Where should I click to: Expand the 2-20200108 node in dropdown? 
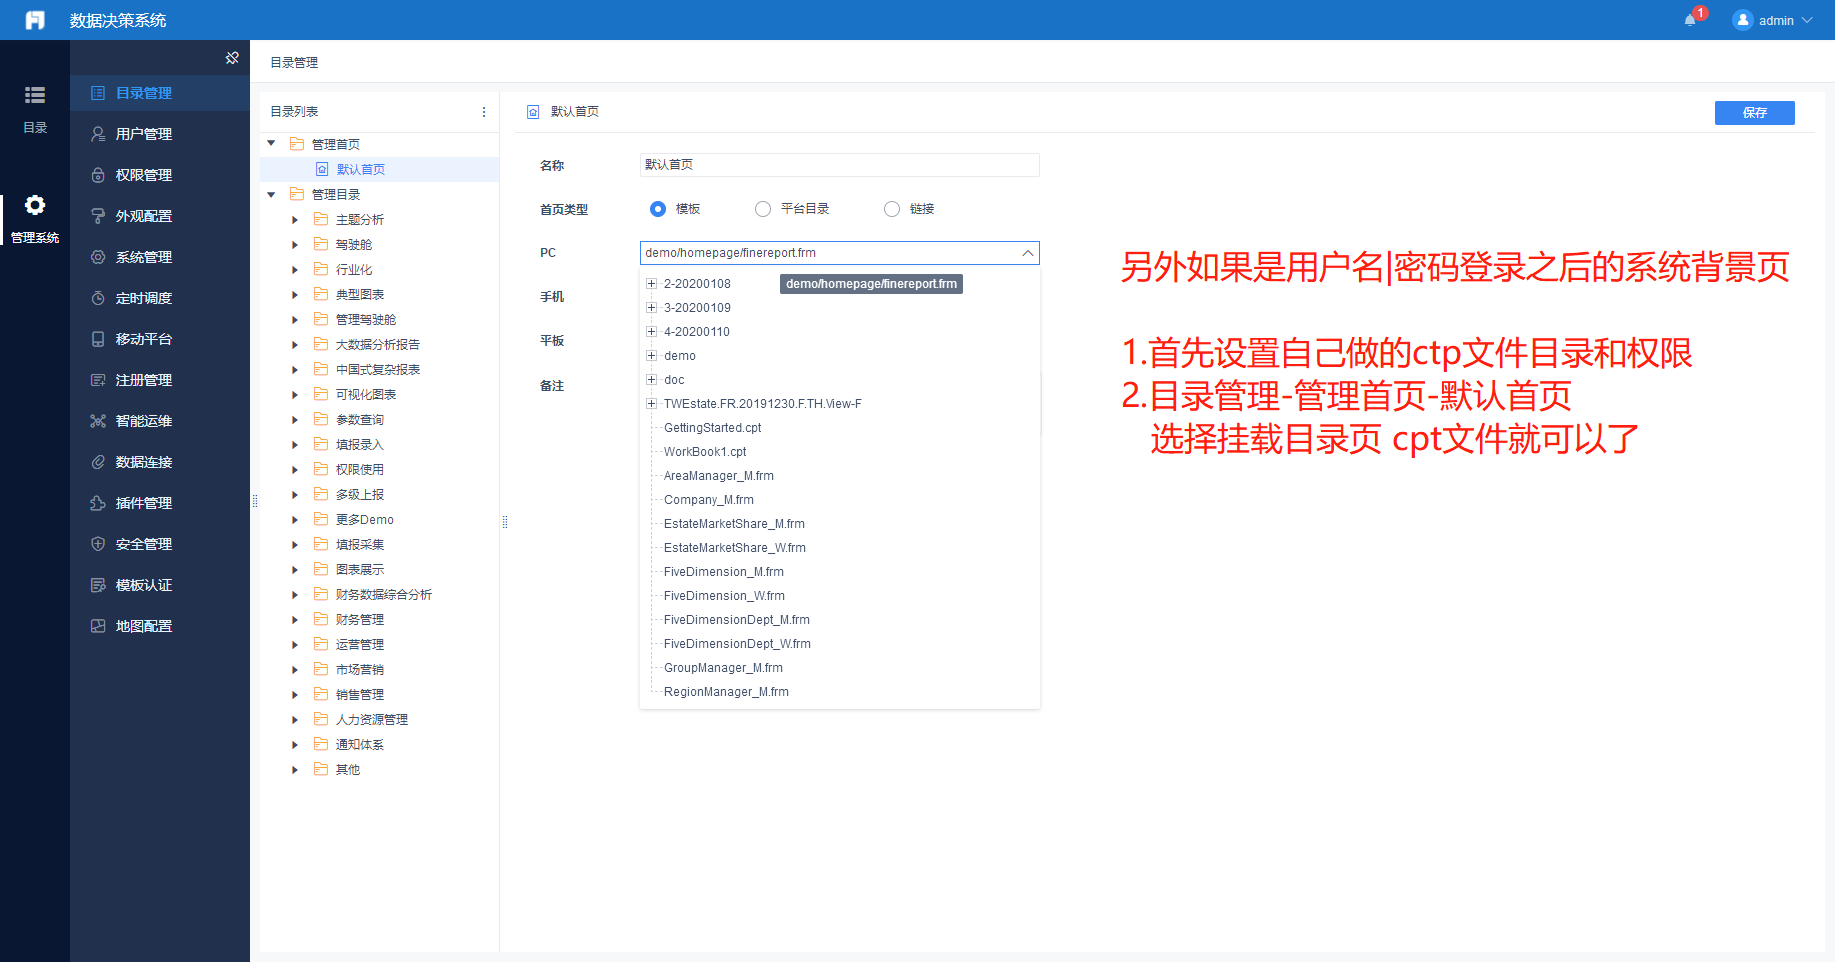(651, 284)
